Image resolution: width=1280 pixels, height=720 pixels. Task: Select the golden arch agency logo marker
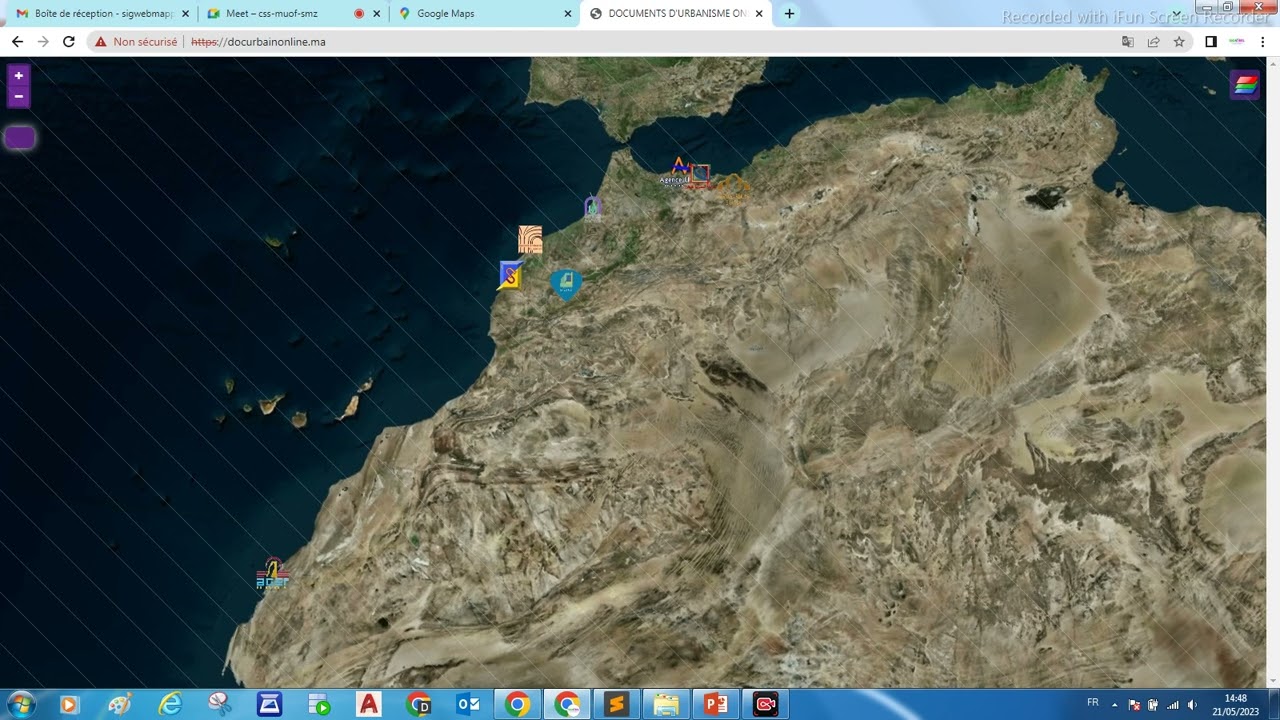(733, 188)
